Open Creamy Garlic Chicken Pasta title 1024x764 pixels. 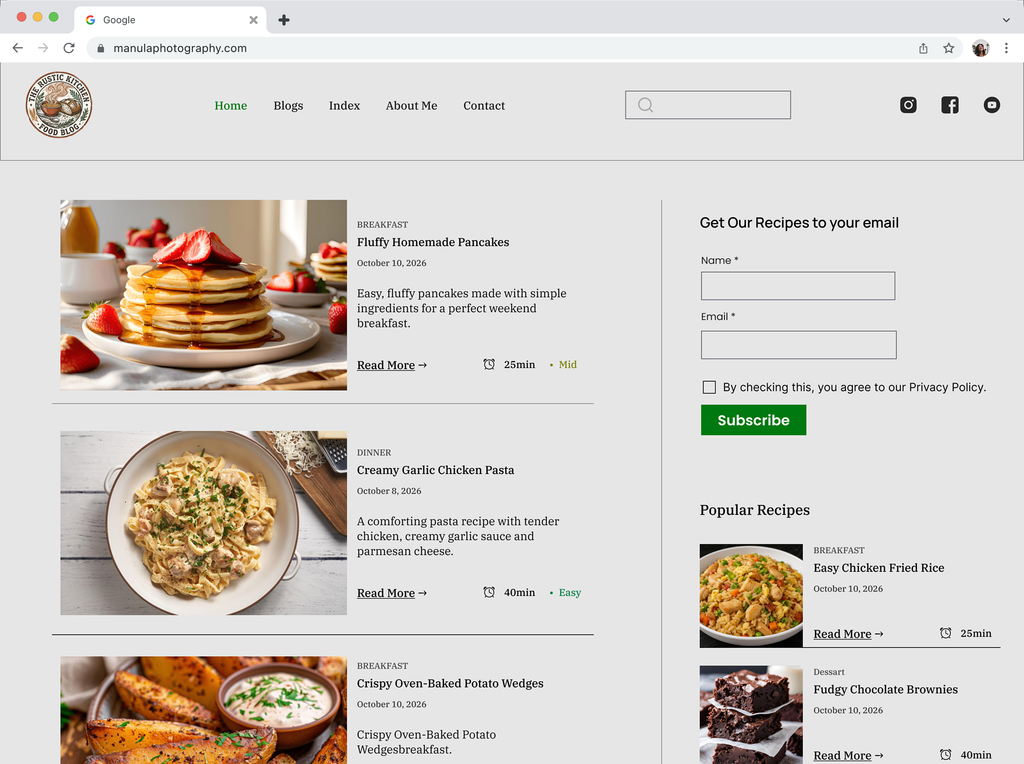coord(435,470)
